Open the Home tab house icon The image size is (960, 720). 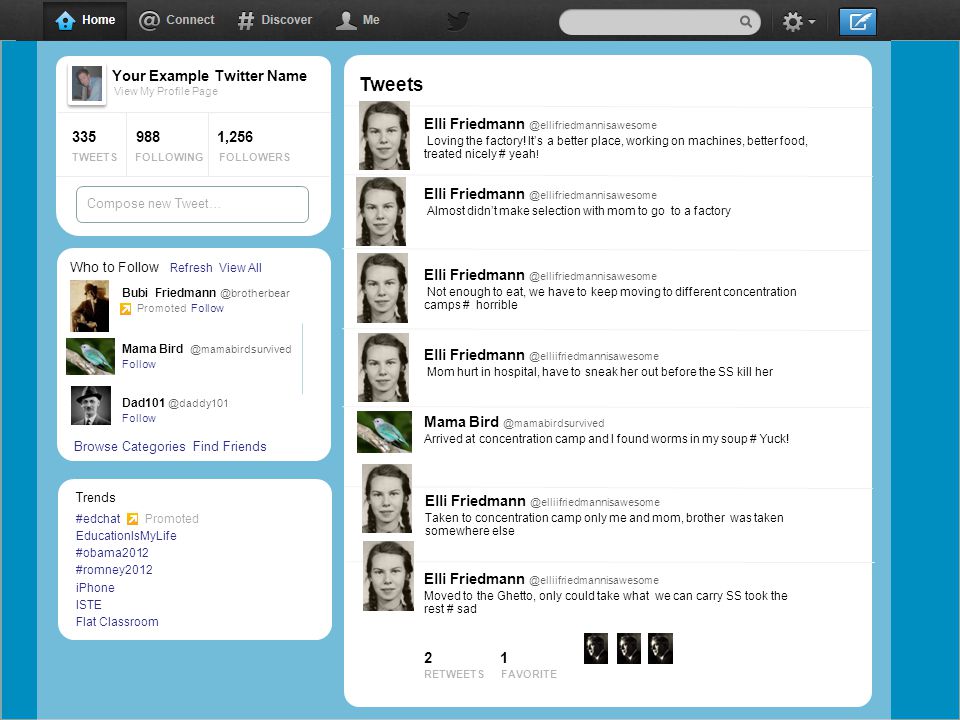click(65, 20)
